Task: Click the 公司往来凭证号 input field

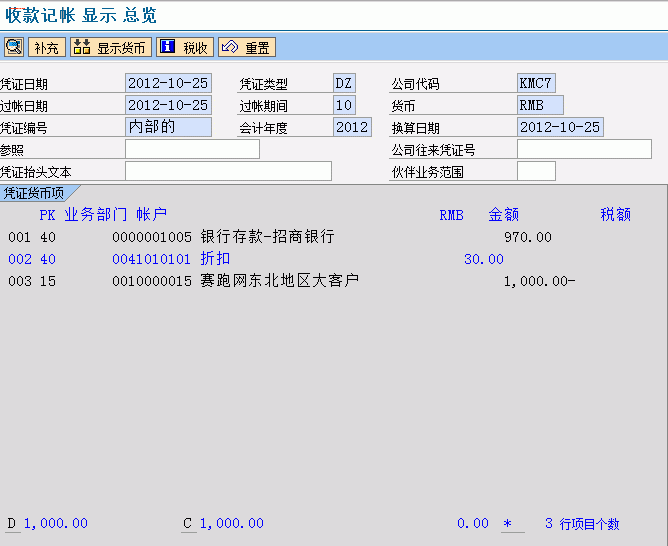Action: click(584, 149)
